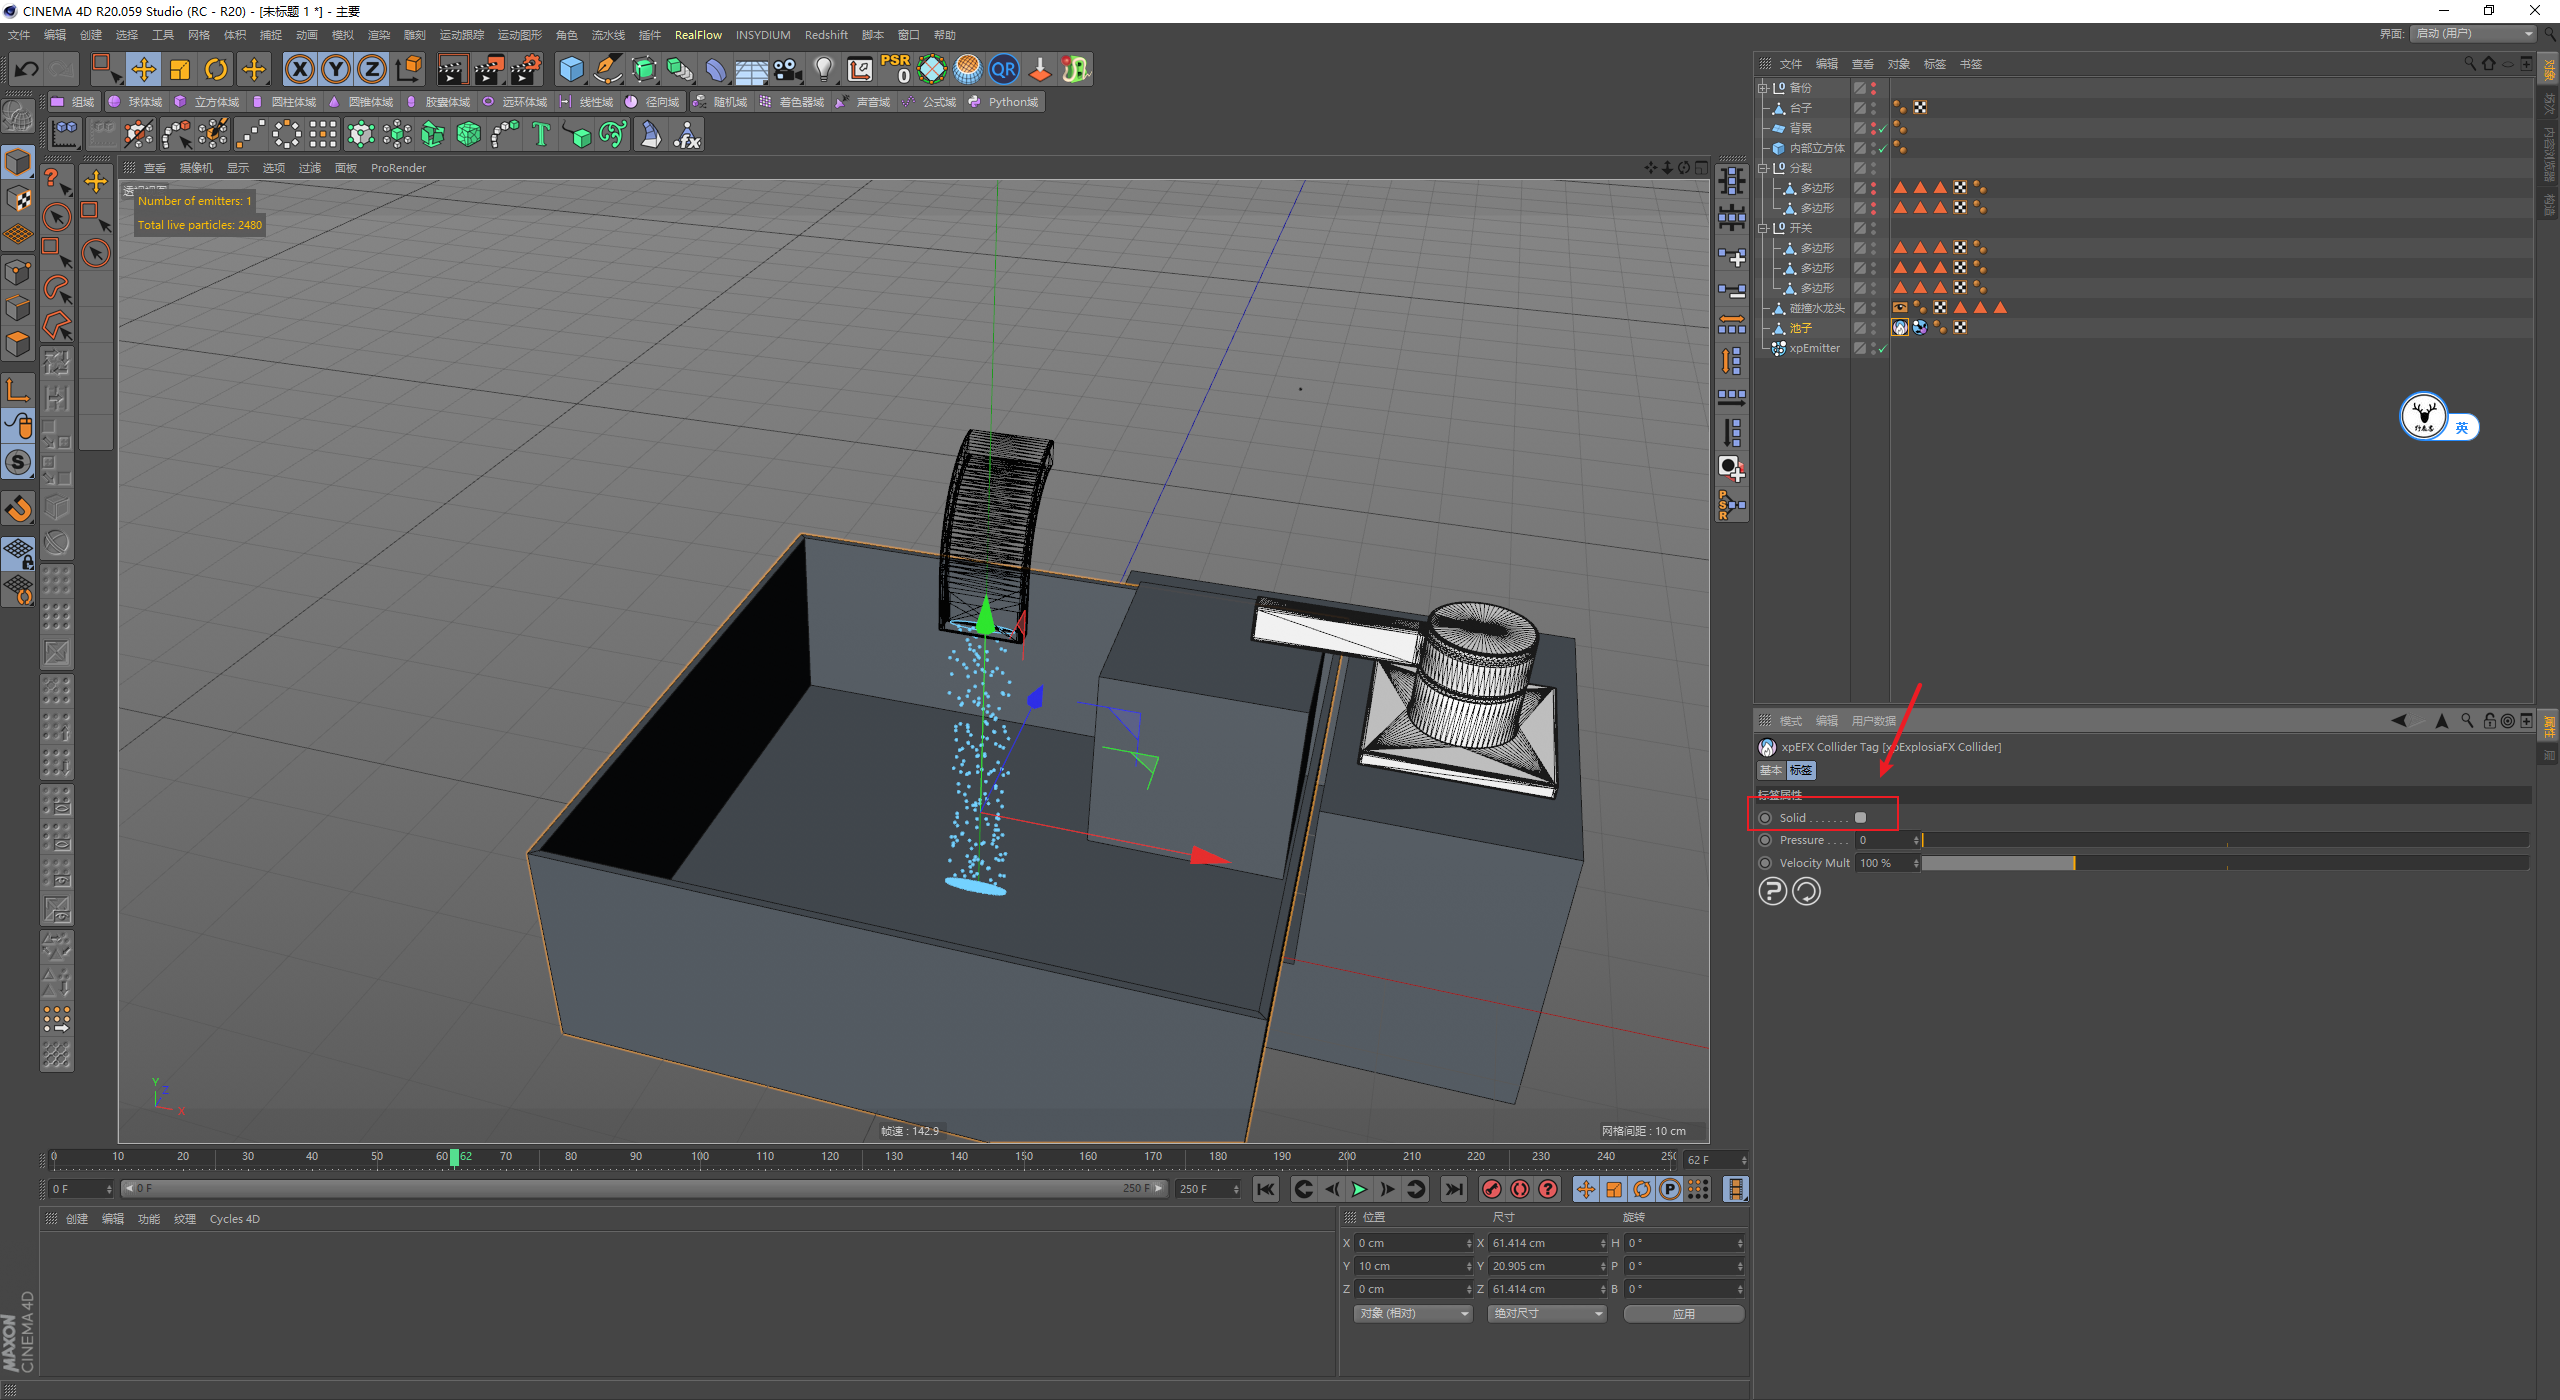Open the 绝对尺寸 dropdown
This screenshot has width=2560, height=1400.
(1546, 1313)
